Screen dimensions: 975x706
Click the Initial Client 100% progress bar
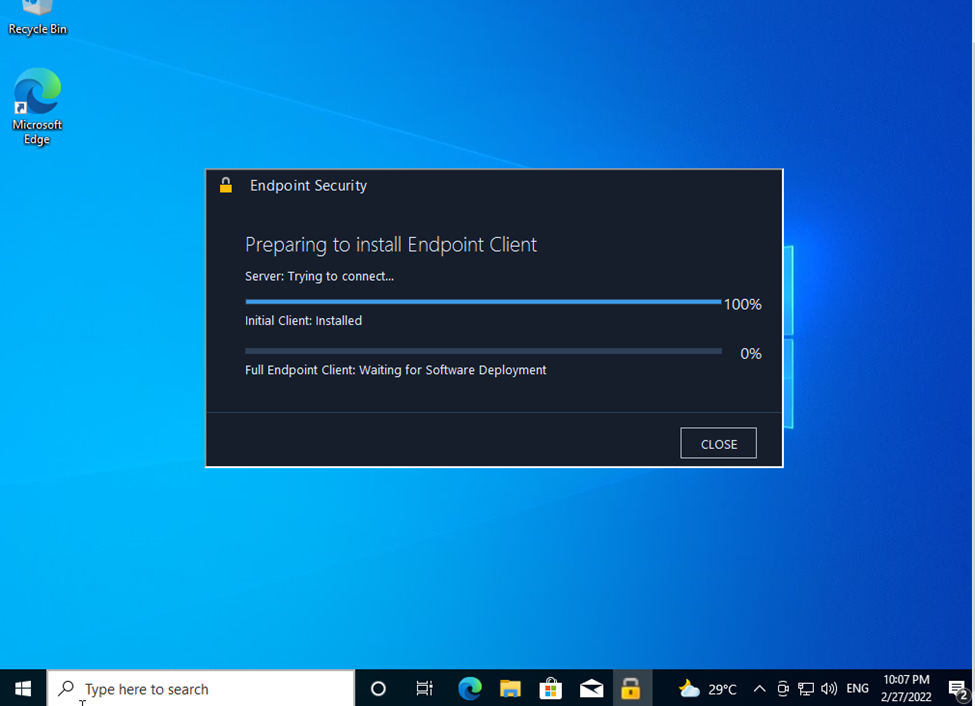[483, 302]
